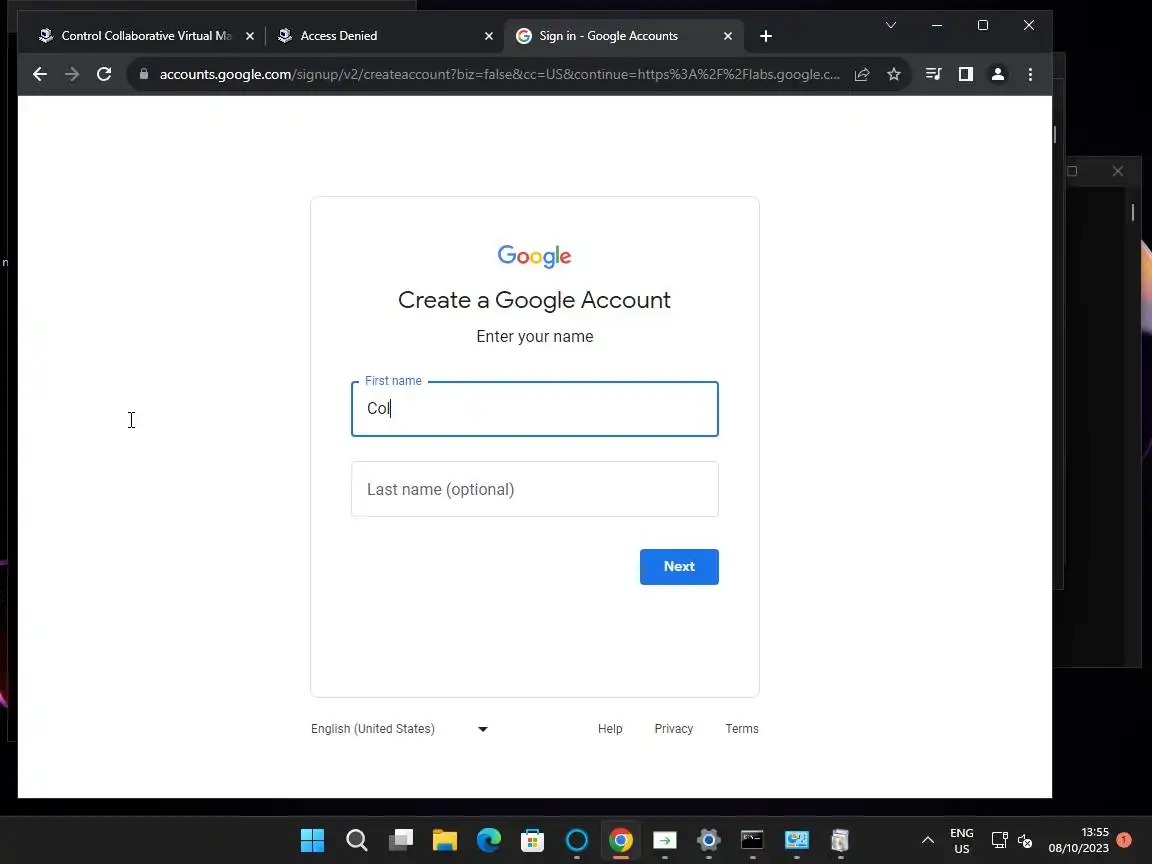Go back to the previous page
Screen dimensions: 1152x864
tap(40, 74)
